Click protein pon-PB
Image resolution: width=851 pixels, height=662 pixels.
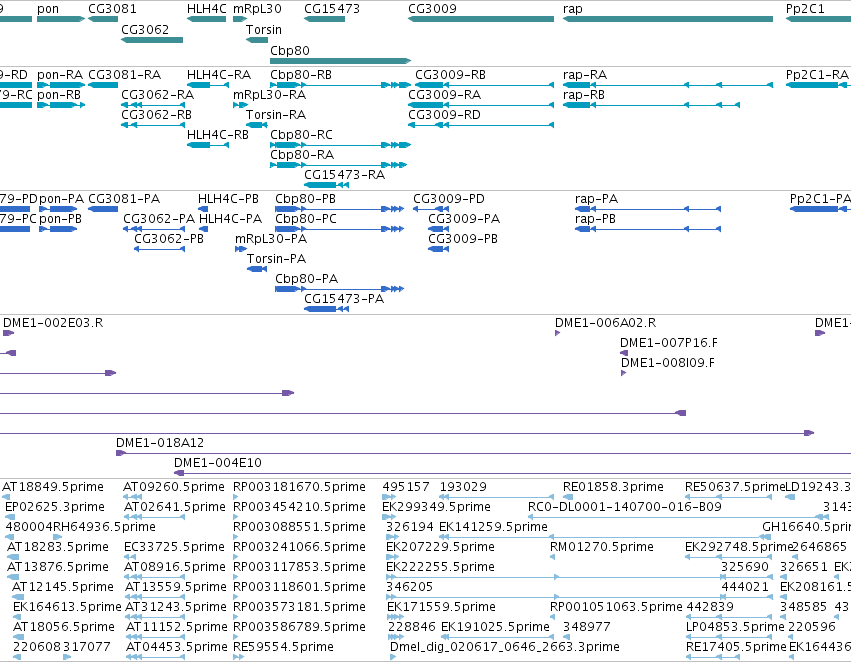(x=61, y=219)
